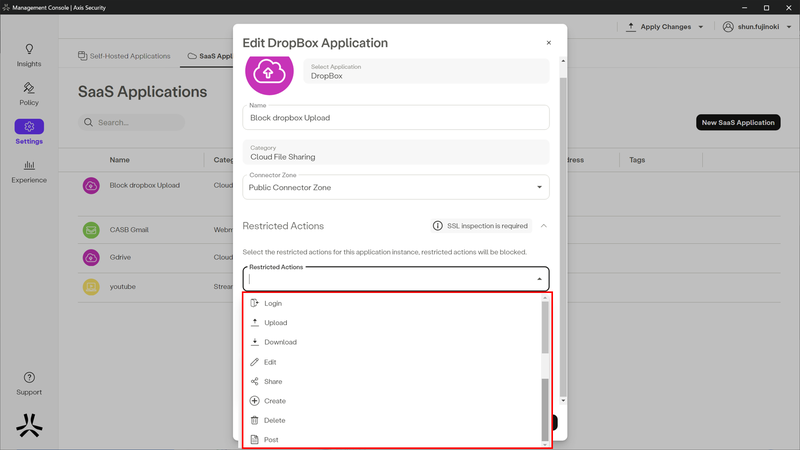Collapse the Restricted Actions section chevron
800x450 pixels.
(544, 226)
